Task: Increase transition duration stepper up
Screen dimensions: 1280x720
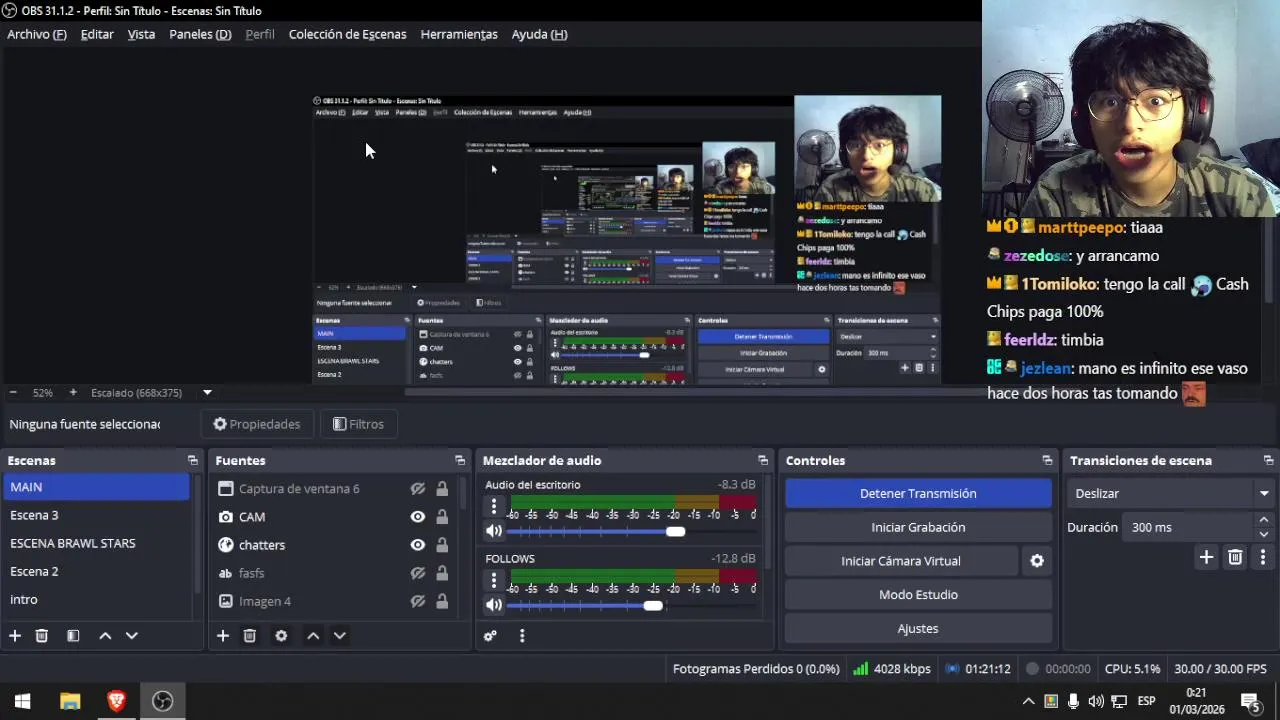Action: (x=1263, y=520)
